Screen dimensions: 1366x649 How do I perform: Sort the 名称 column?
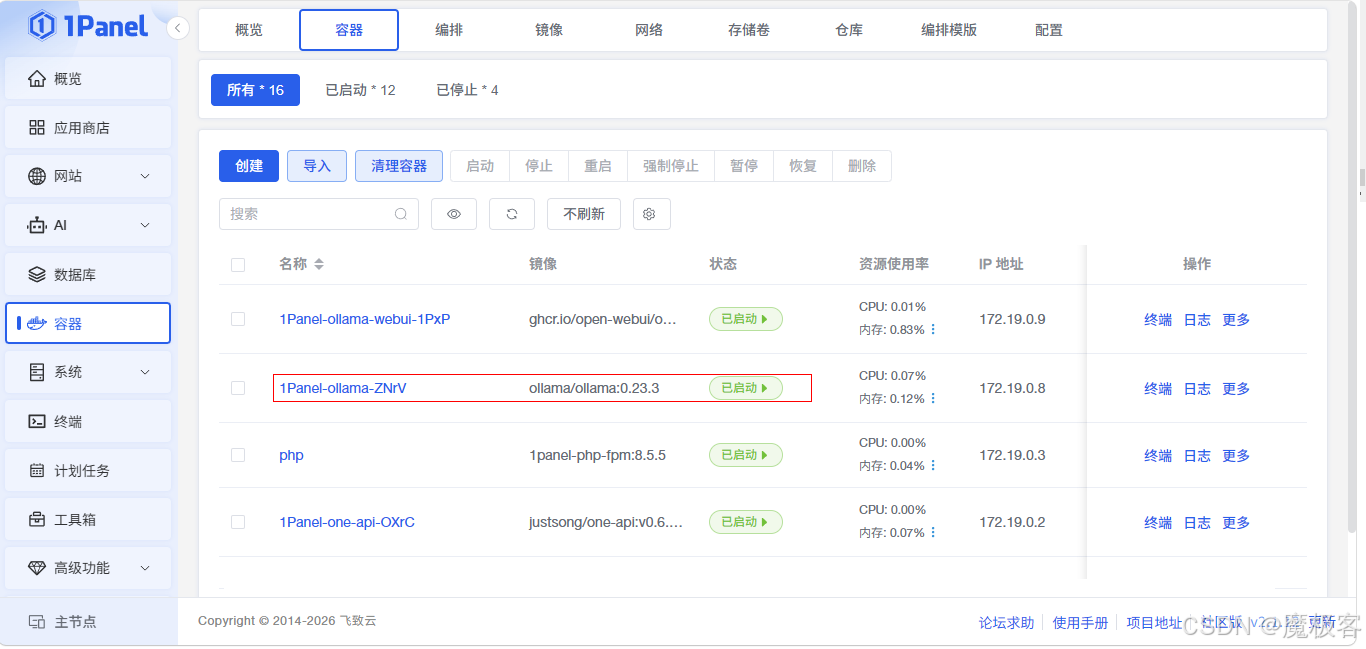click(x=319, y=264)
